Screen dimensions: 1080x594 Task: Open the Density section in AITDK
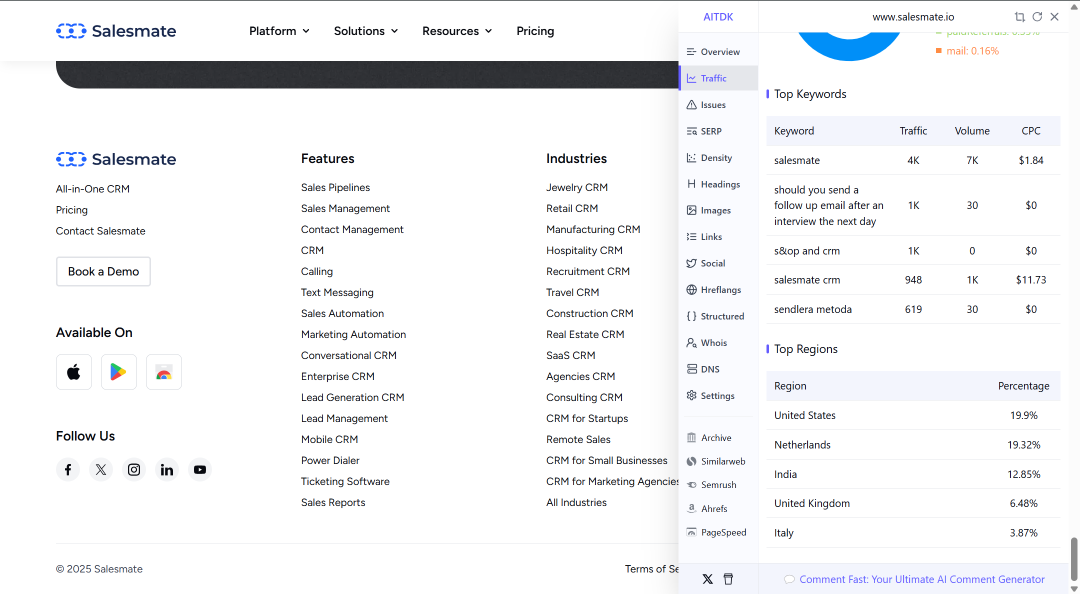tap(718, 158)
